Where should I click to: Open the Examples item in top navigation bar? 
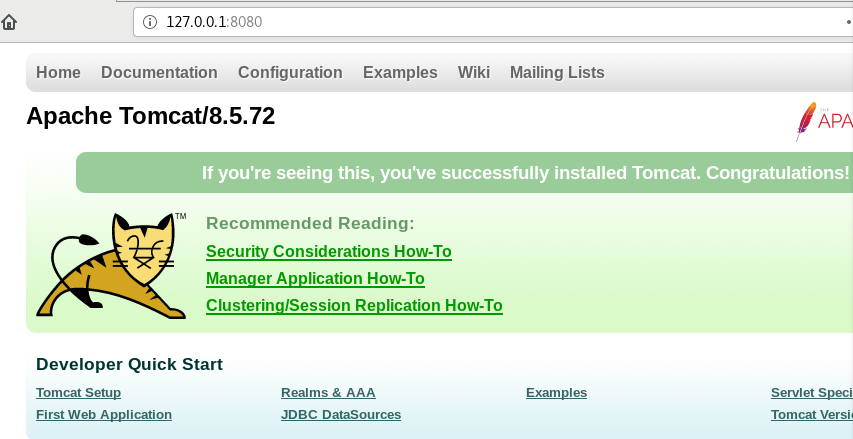coord(400,72)
